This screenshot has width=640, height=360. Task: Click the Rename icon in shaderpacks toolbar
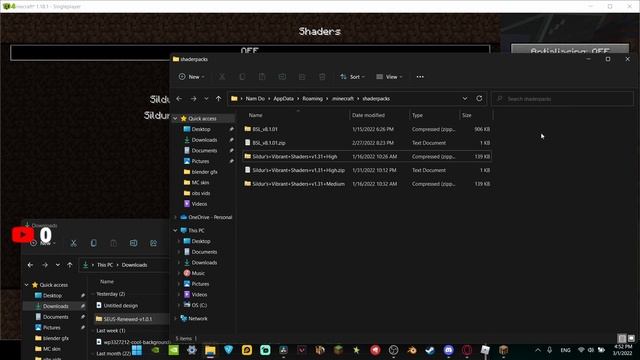(x=282, y=77)
